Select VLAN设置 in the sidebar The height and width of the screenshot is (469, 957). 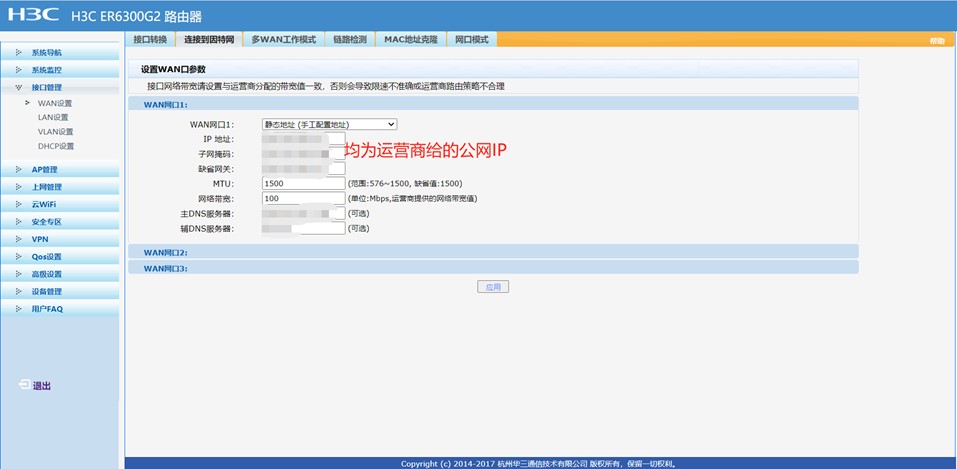point(56,132)
